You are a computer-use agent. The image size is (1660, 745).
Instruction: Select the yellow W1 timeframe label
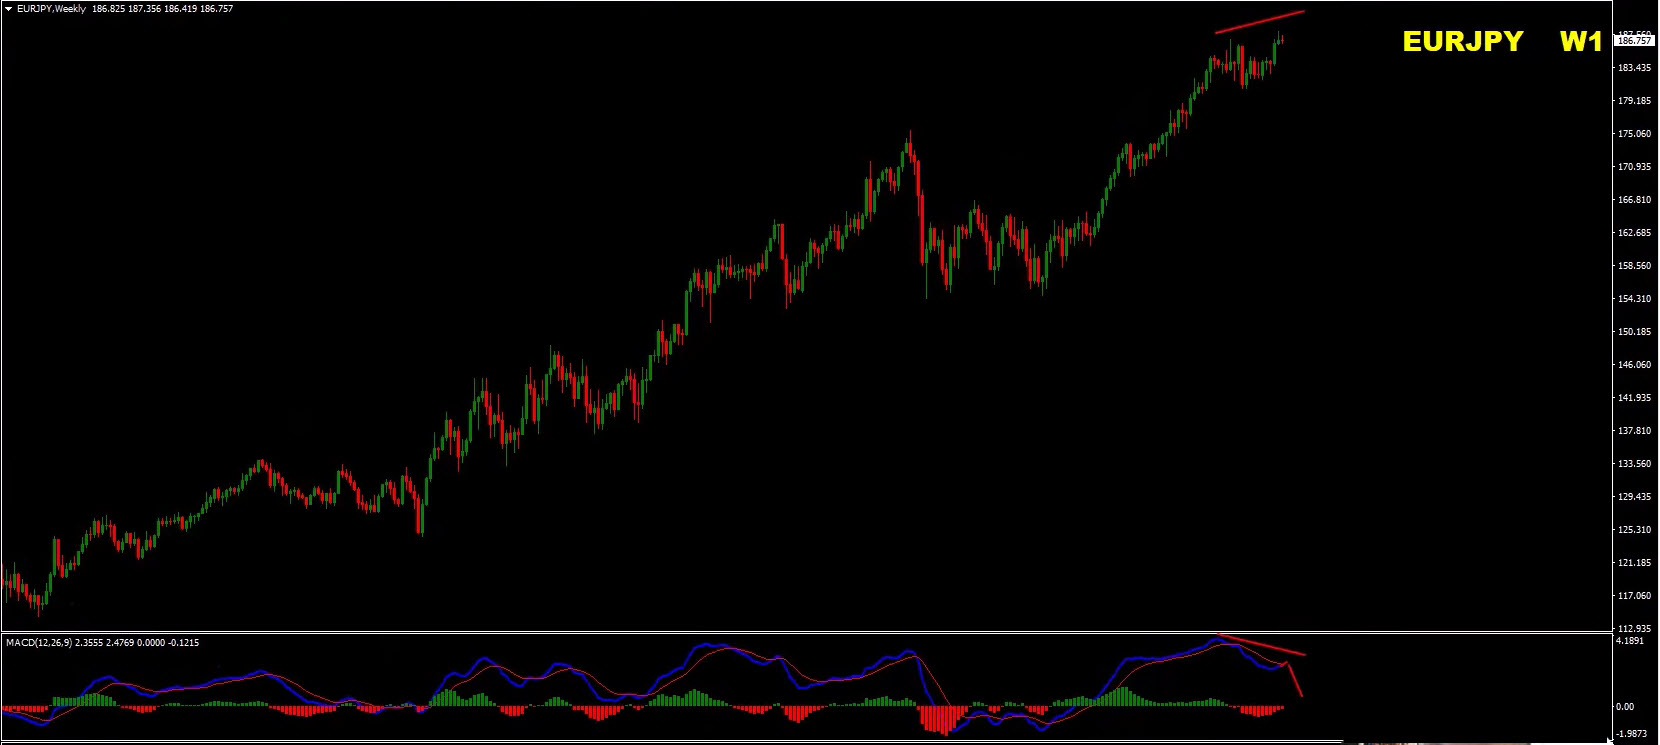click(1580, 42)
